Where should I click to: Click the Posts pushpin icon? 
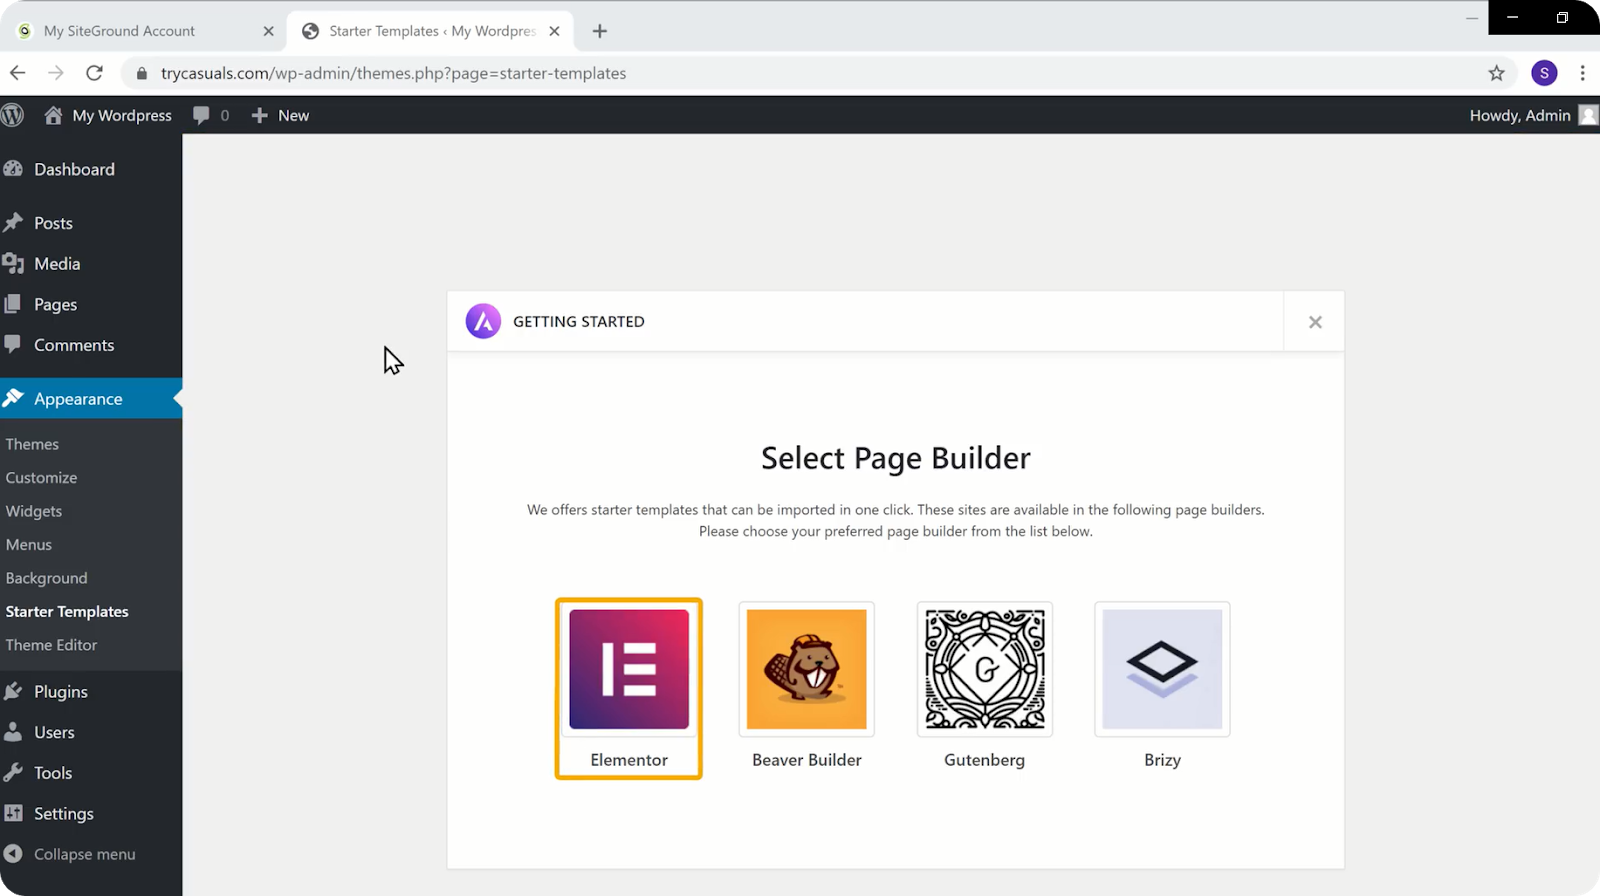coord(13,222)
